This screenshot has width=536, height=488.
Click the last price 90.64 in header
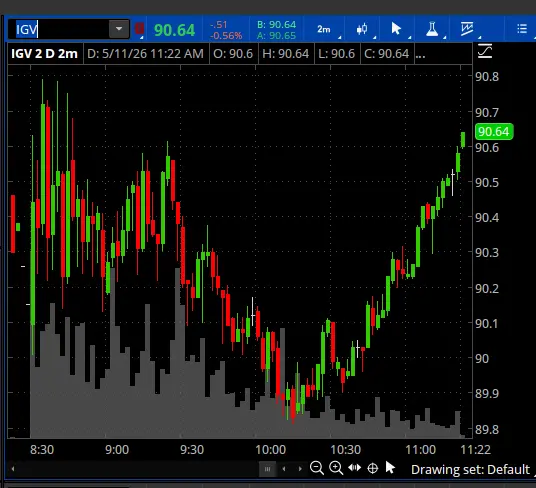pyautogui.click(x=174, y=30)
